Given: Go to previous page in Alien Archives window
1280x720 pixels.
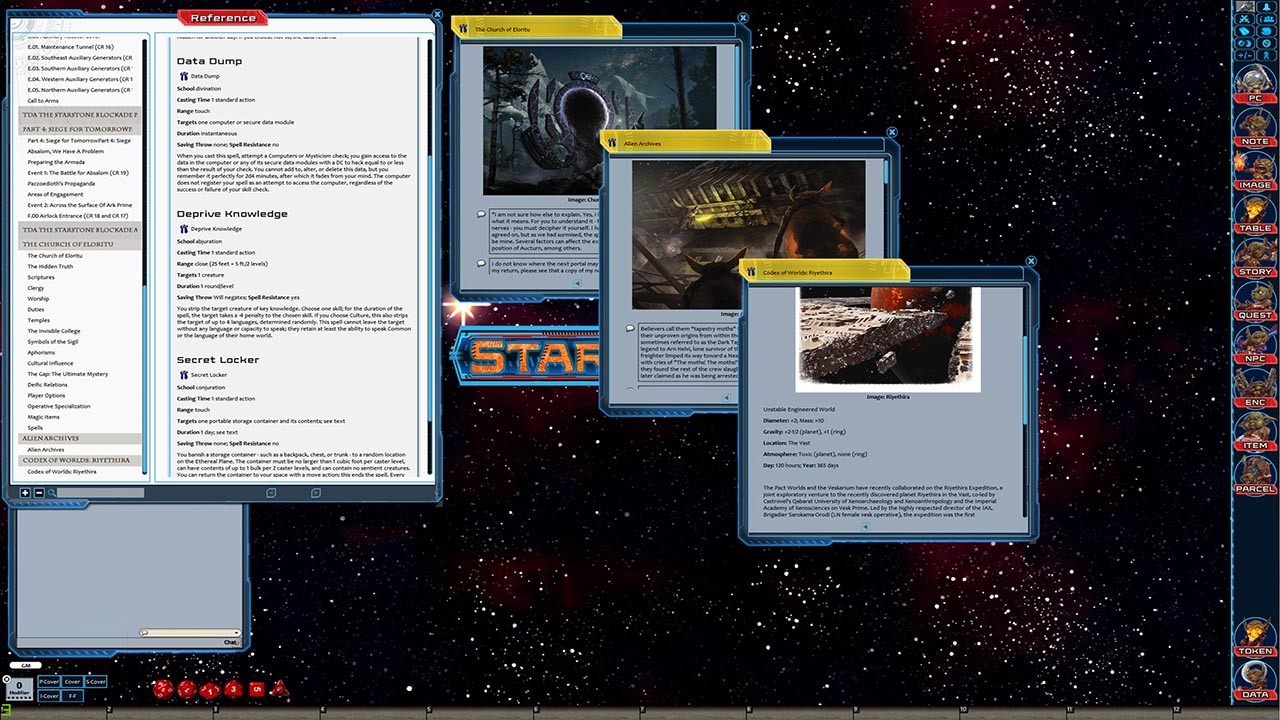Looking at the screenshot, I should pyautogui.click(x=727, y=397).
